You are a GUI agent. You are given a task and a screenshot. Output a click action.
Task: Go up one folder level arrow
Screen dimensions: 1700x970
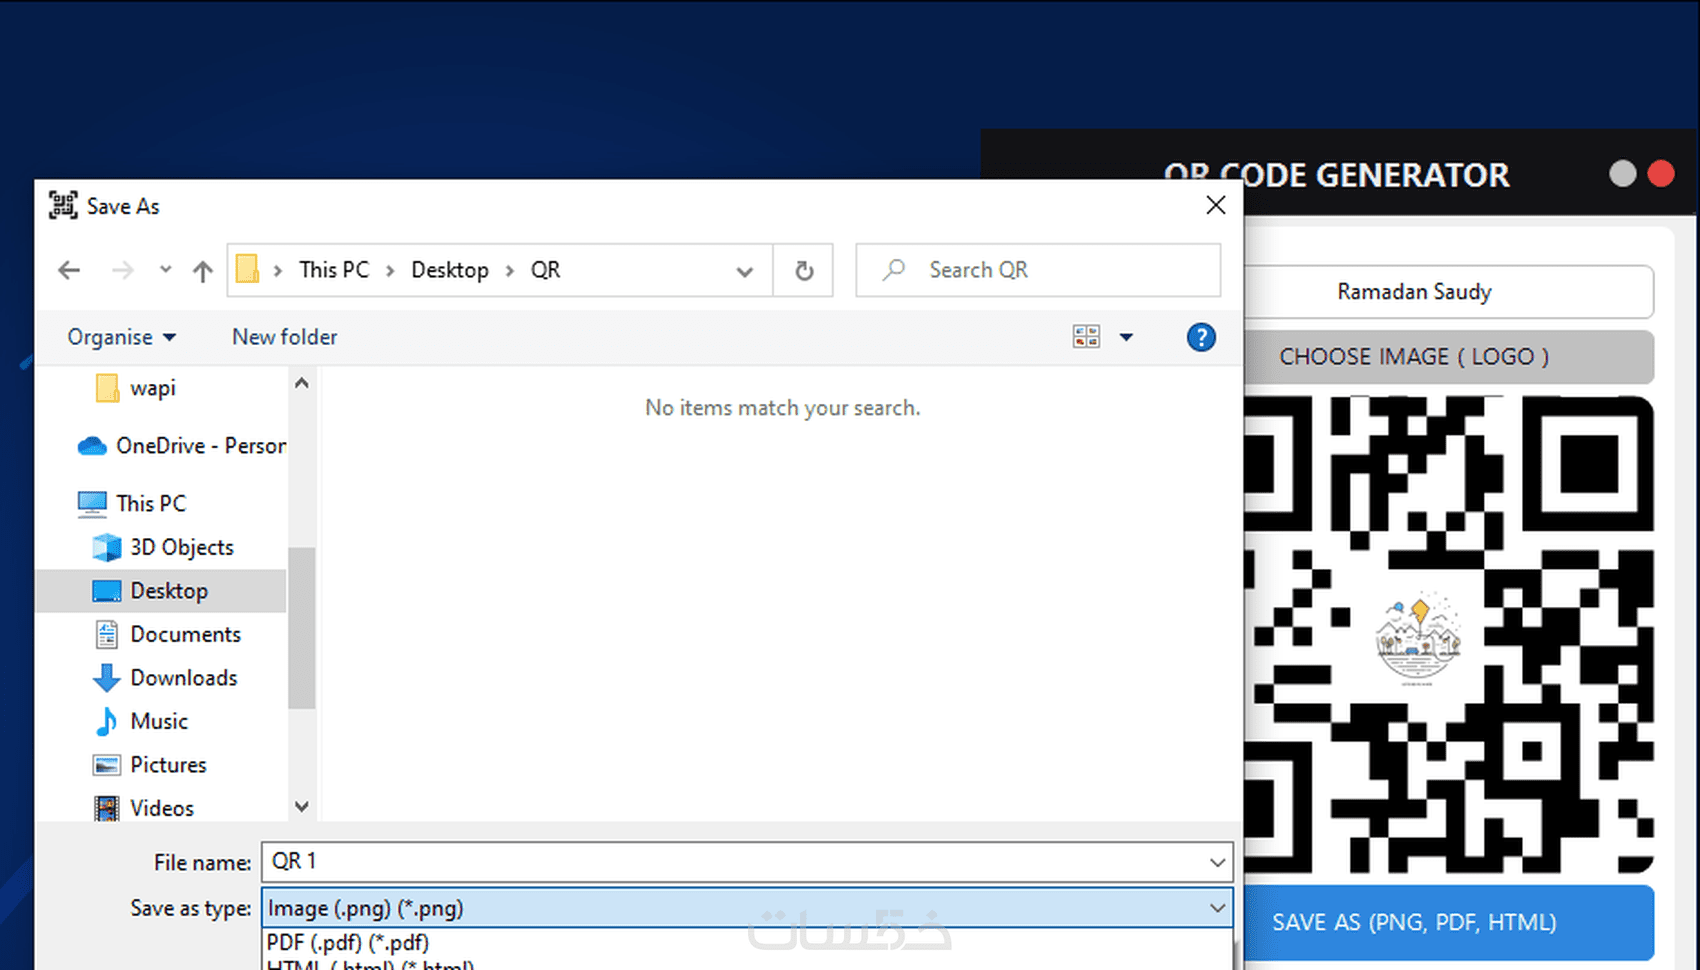coord(203,270)
